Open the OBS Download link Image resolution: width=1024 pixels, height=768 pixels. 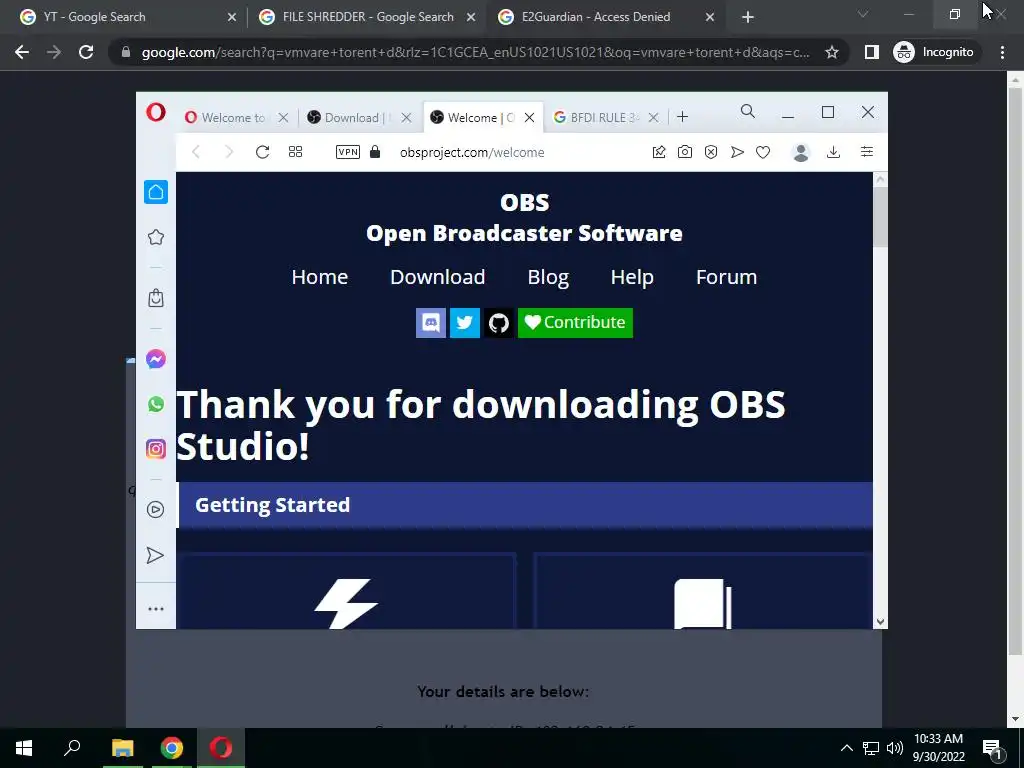pos(438,277)
